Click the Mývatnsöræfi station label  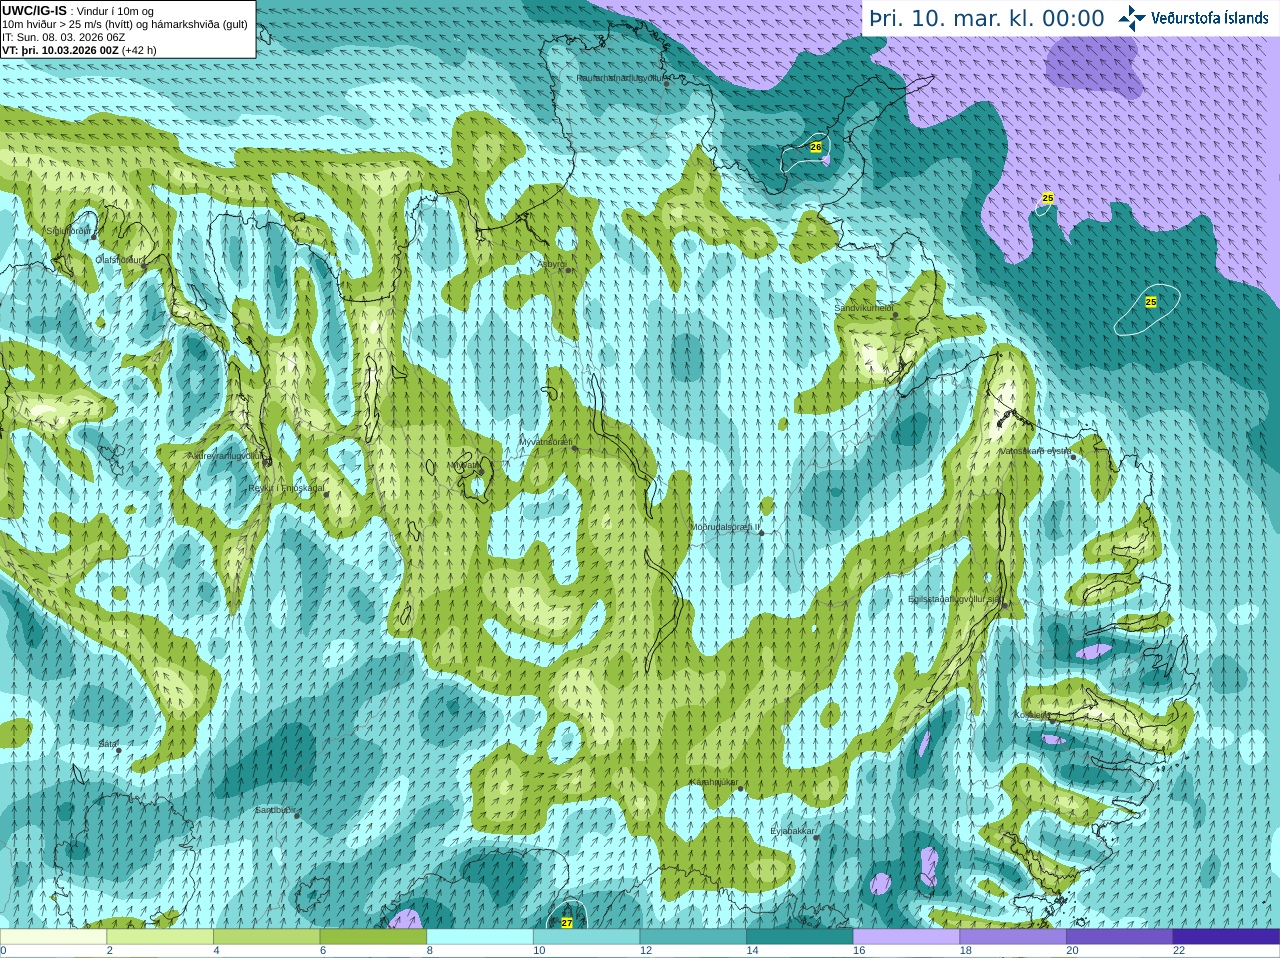(x=546, y=441)
